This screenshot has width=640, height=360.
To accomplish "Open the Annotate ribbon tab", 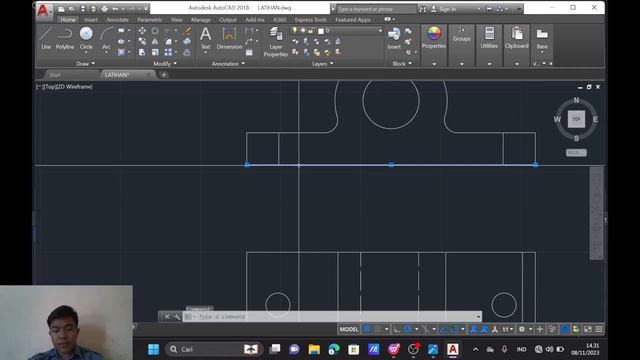I will tap(118, 20).
